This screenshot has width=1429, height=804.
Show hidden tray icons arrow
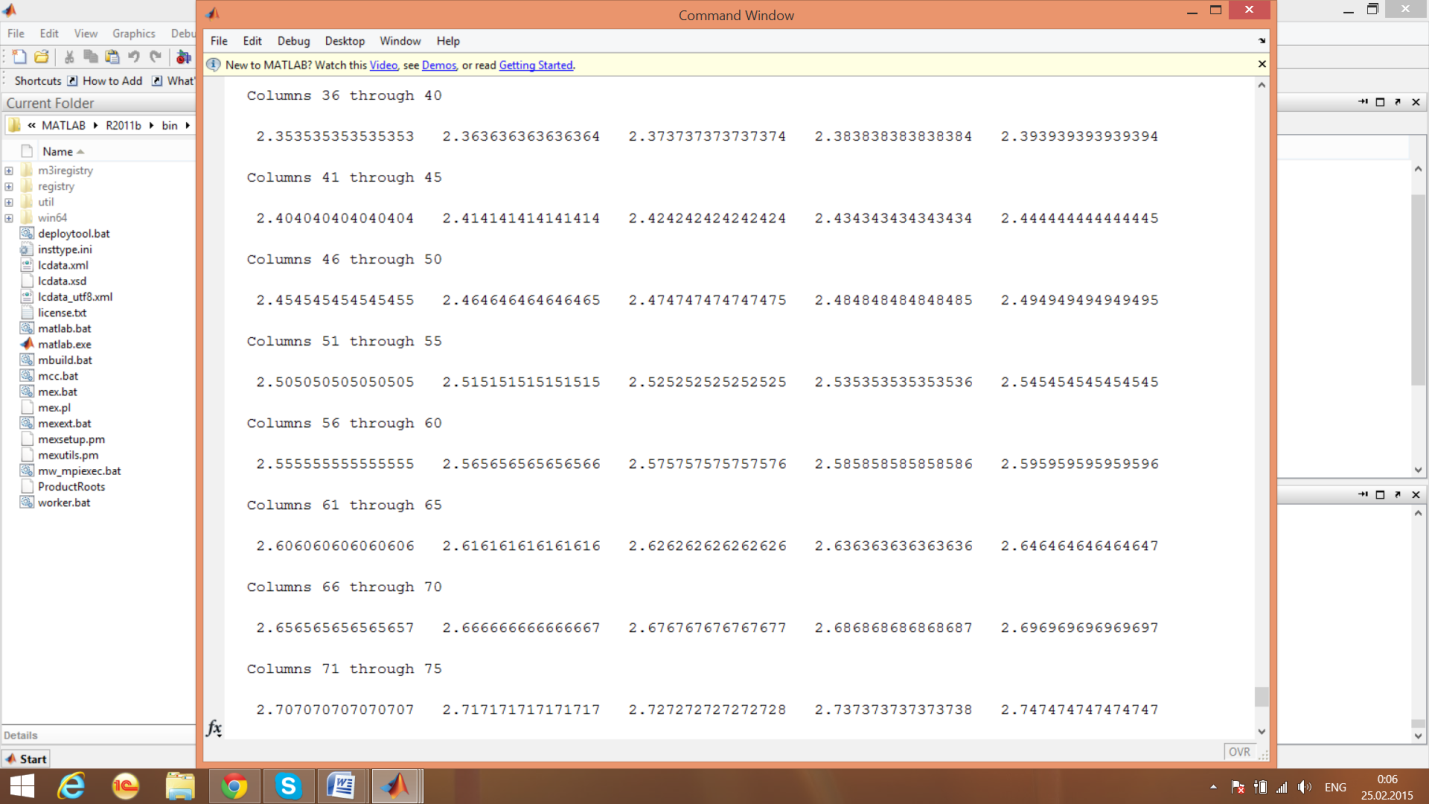tap(1213, 787)
